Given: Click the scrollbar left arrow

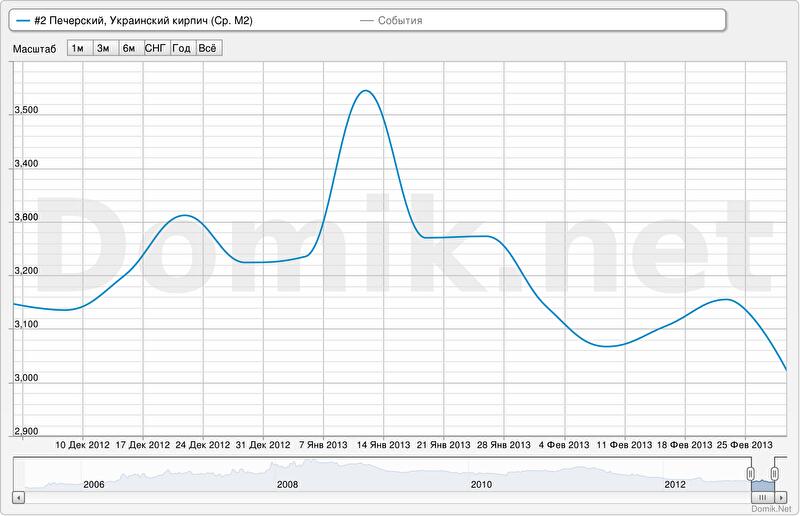Looking at the screenshot, I should [x=17, y=496].
